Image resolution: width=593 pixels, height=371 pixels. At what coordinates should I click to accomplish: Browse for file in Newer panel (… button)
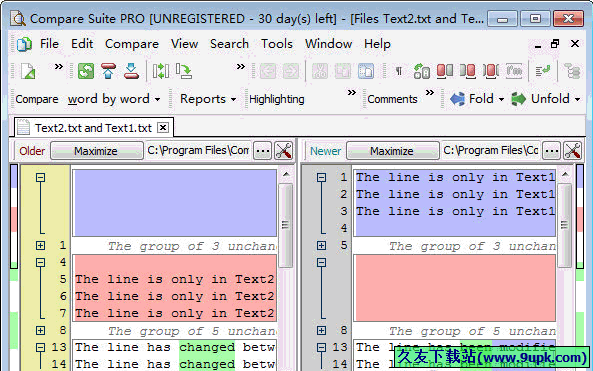coord(551,151)
